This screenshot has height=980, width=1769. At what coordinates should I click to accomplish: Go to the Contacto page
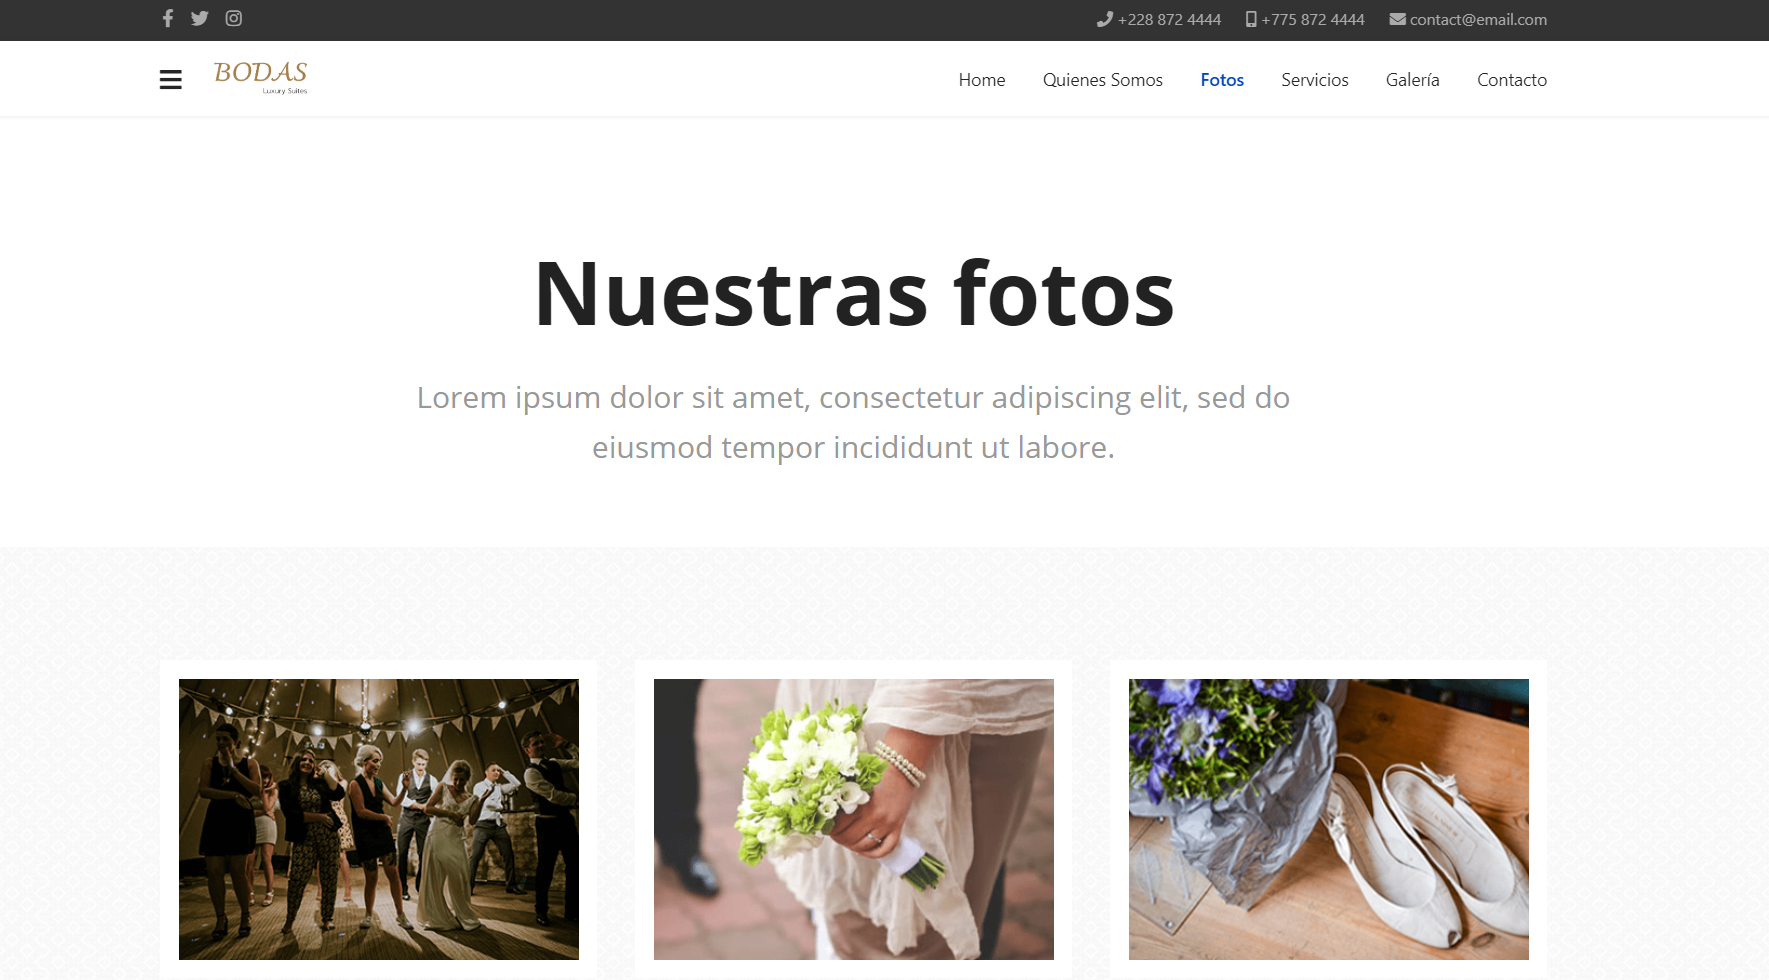pyautogui.click(x=1511, y=80)
